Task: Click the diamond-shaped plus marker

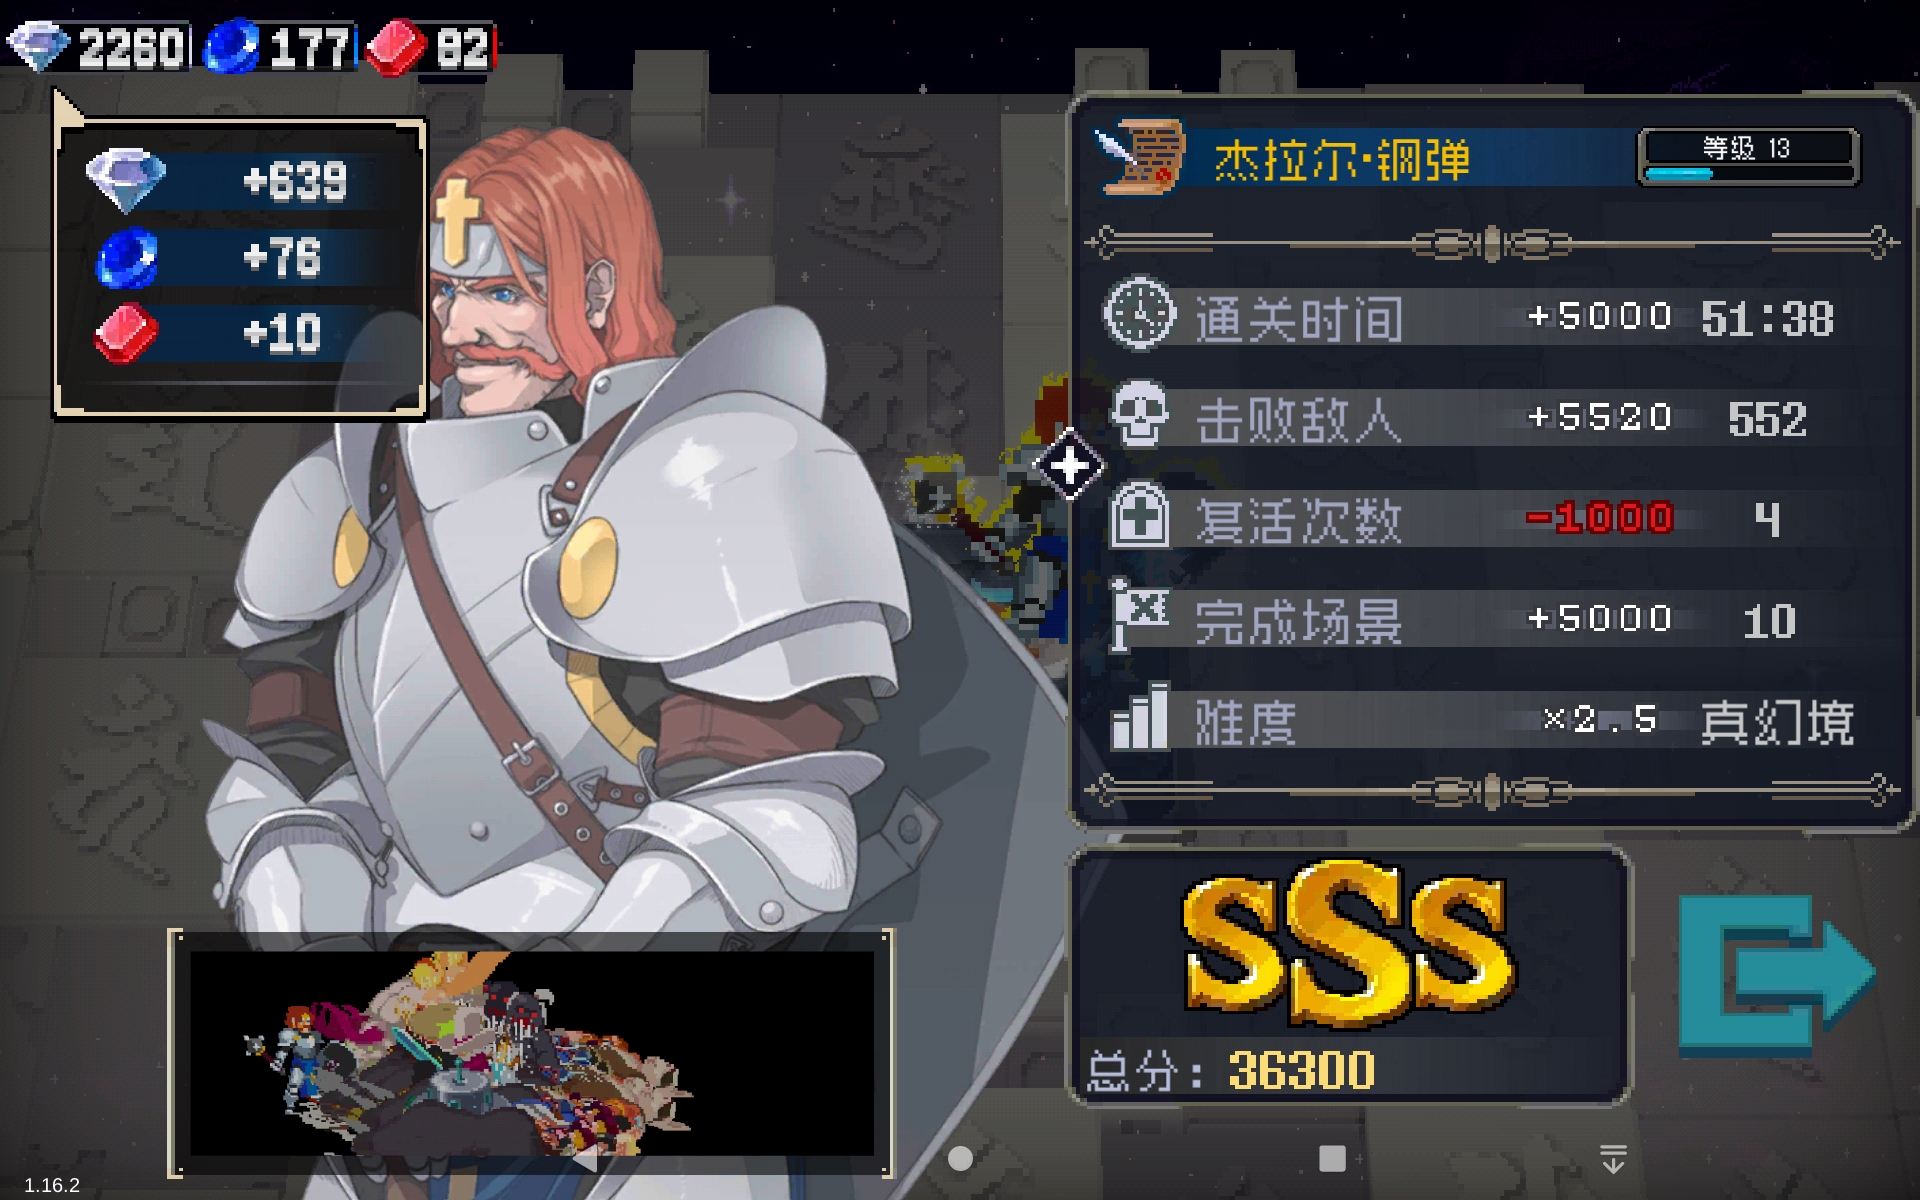Action: (1069, 465)
